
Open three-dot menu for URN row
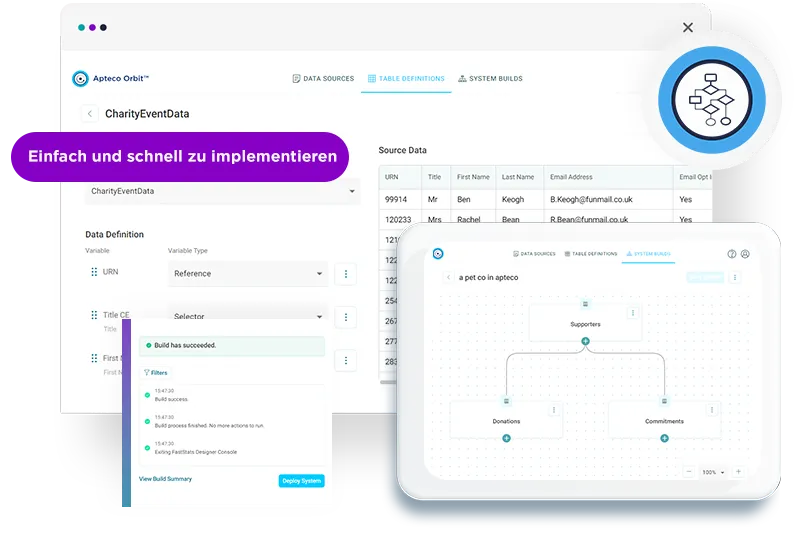pyautogui.click(x=346, y=274)
